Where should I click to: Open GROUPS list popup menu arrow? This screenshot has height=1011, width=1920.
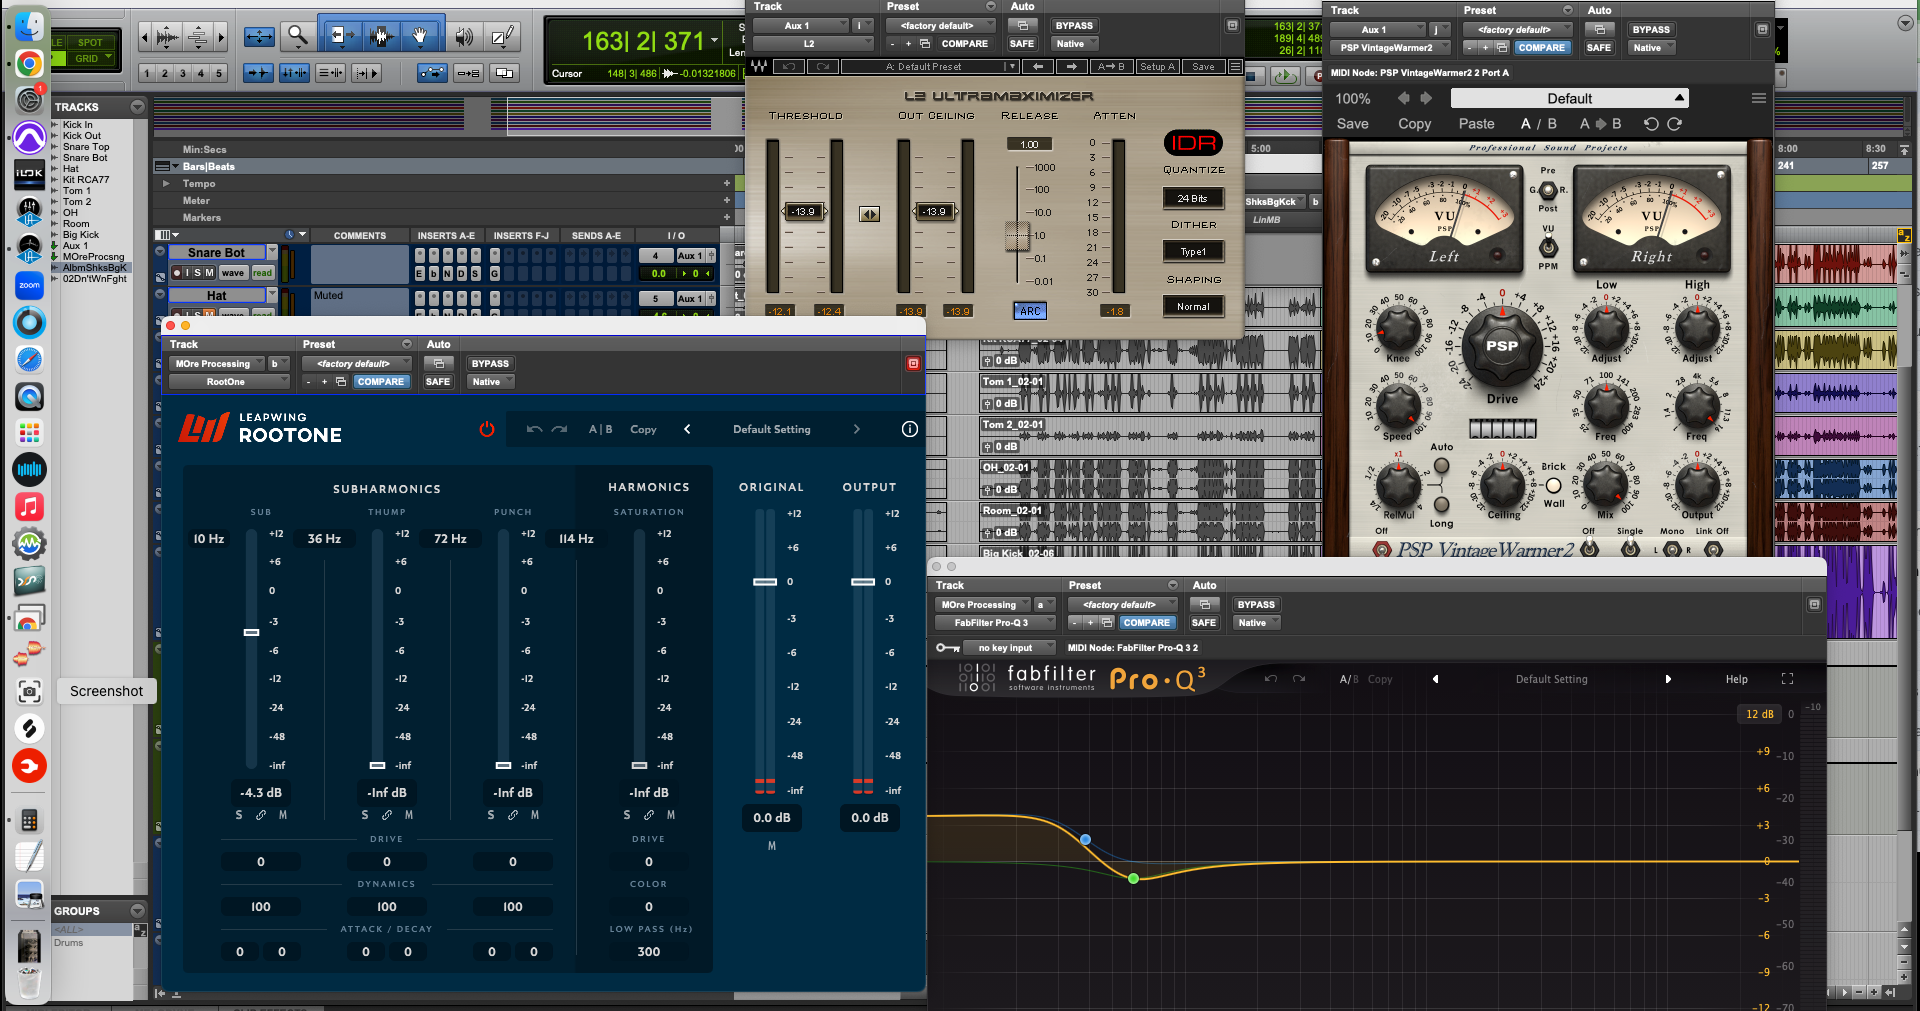point(138,911)
